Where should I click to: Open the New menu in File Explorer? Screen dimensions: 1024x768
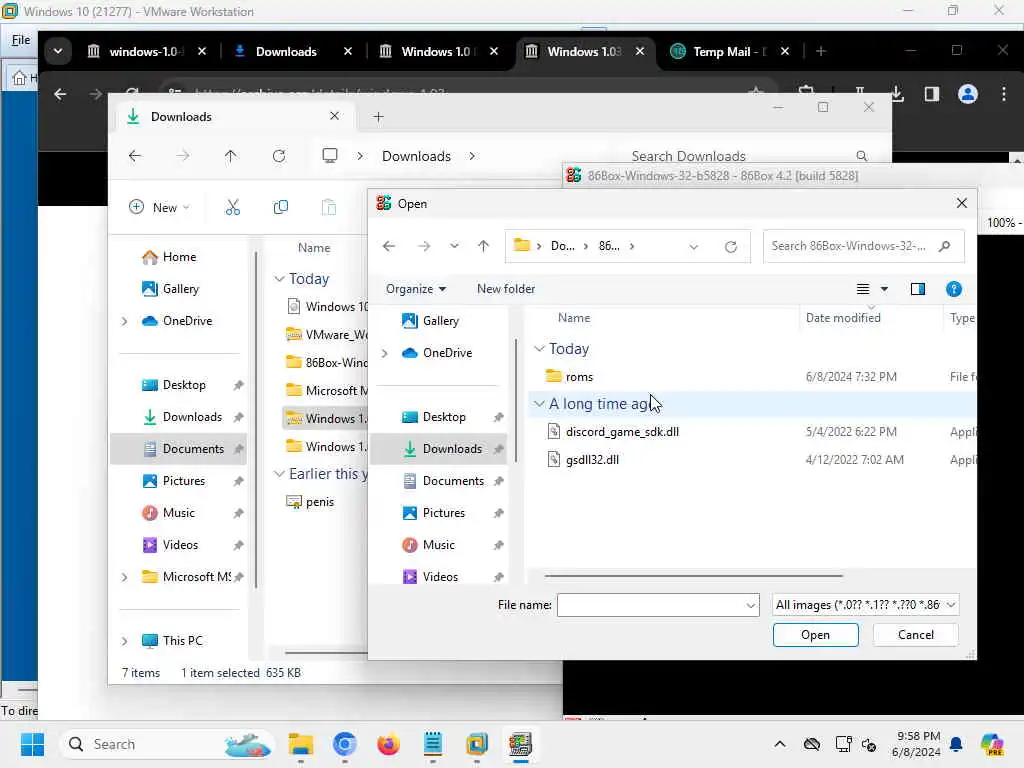point(159,207)
